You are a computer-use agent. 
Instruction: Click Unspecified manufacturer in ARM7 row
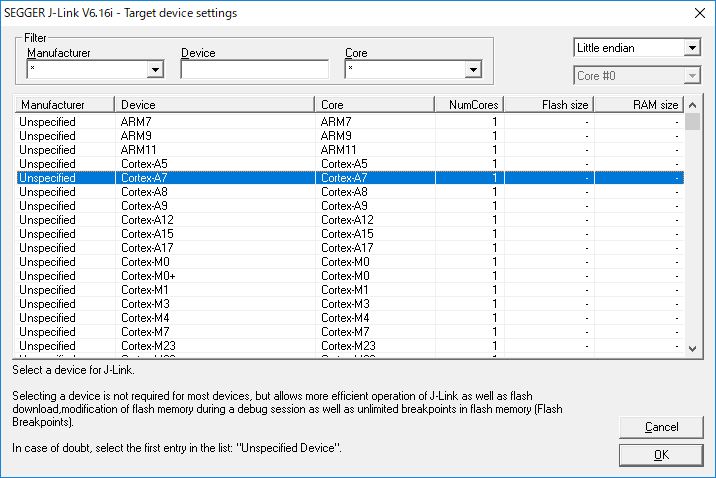point(47,122)
